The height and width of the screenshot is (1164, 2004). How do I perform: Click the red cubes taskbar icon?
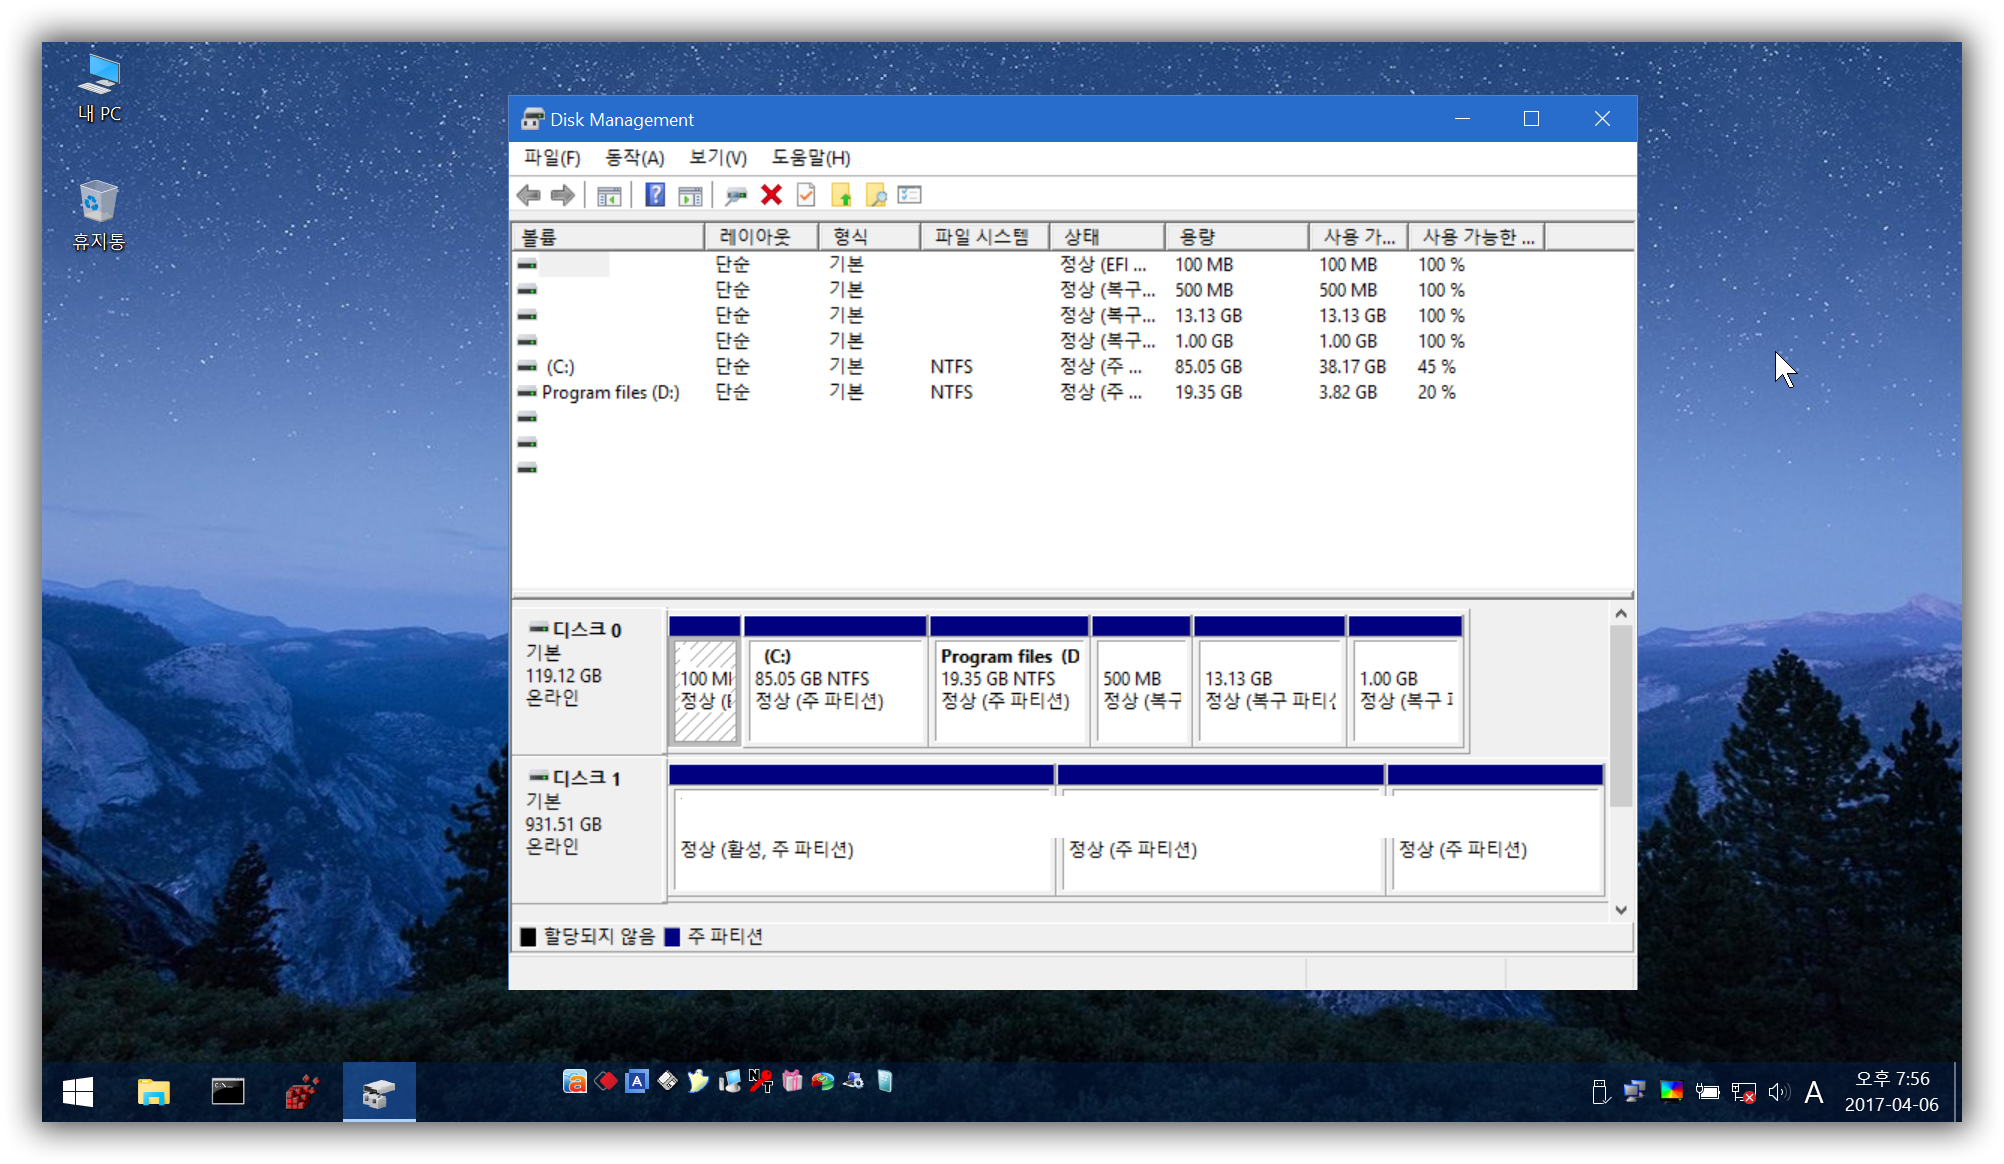coord(303,1092)
